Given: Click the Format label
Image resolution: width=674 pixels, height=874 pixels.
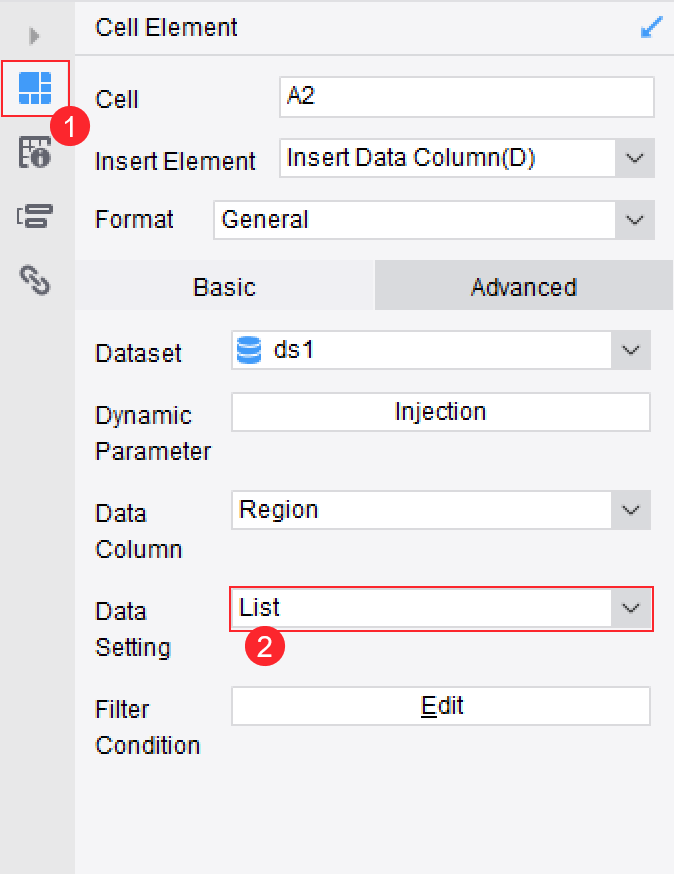Looking at the screenshot, I should (x=134, y=219).
